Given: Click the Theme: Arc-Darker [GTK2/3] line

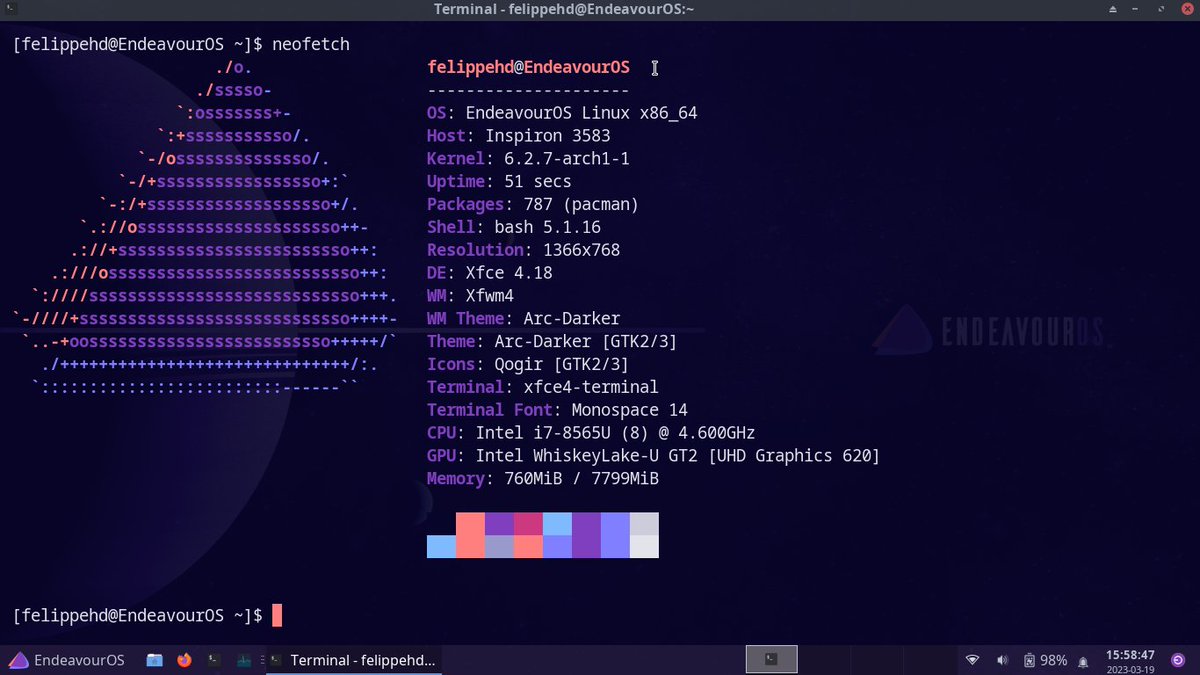Looking at the screenshot, I should tap(552, 341).
